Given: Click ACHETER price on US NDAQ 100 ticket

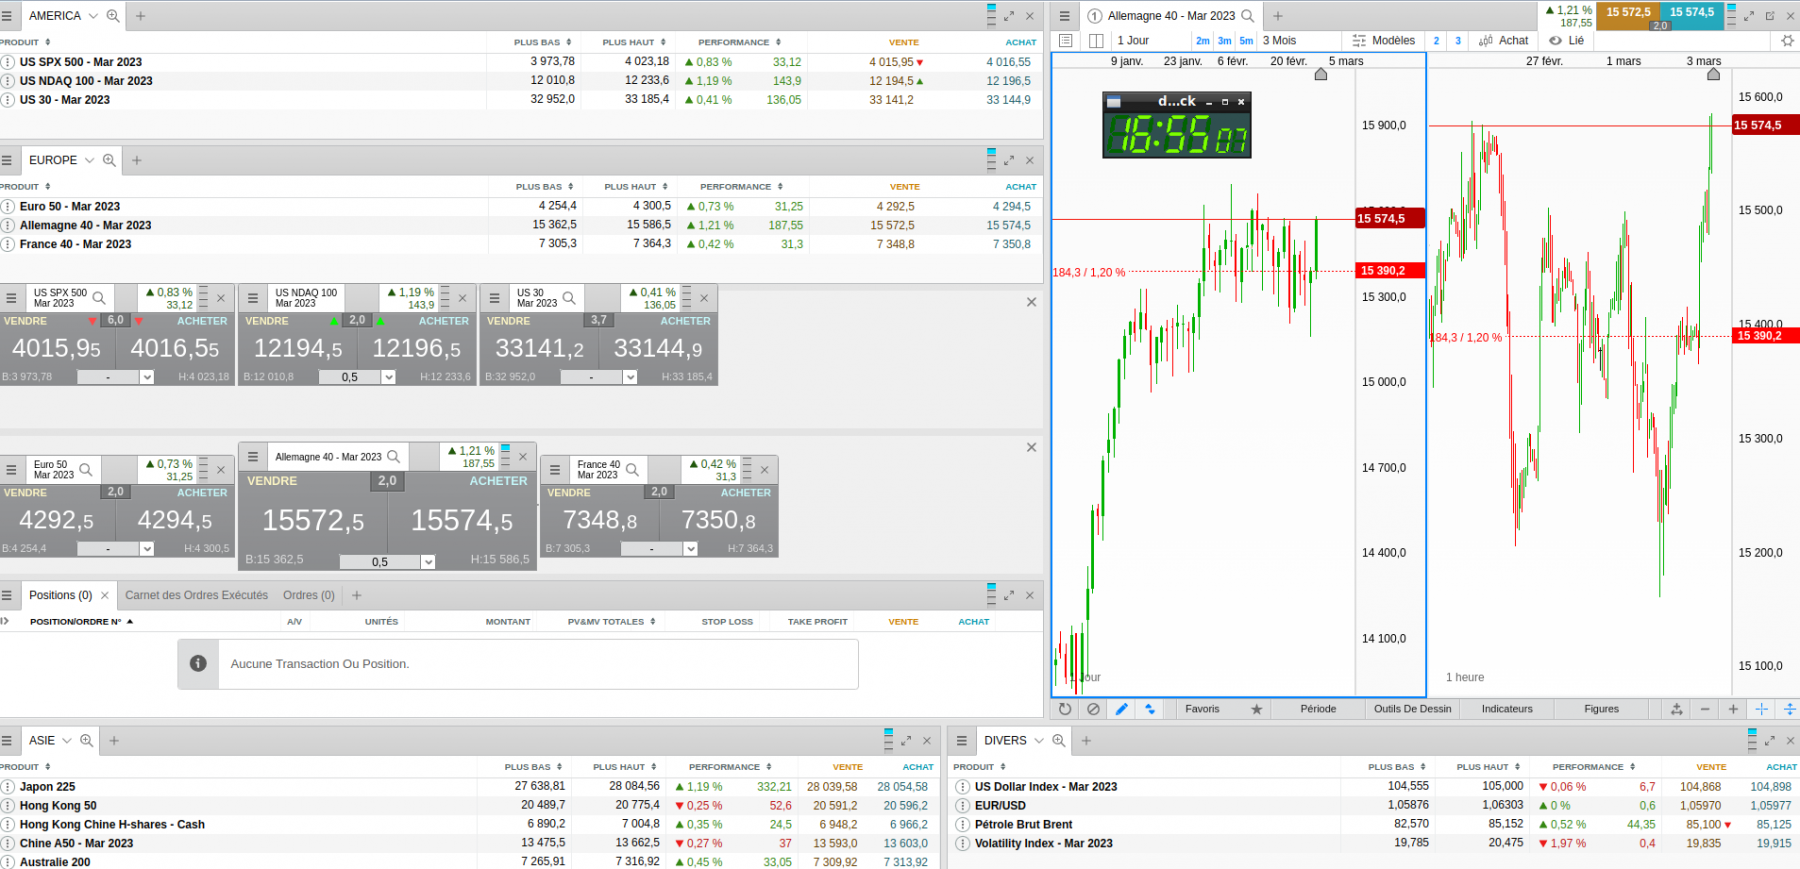Looking at the screenshot, I should point(416,349).
